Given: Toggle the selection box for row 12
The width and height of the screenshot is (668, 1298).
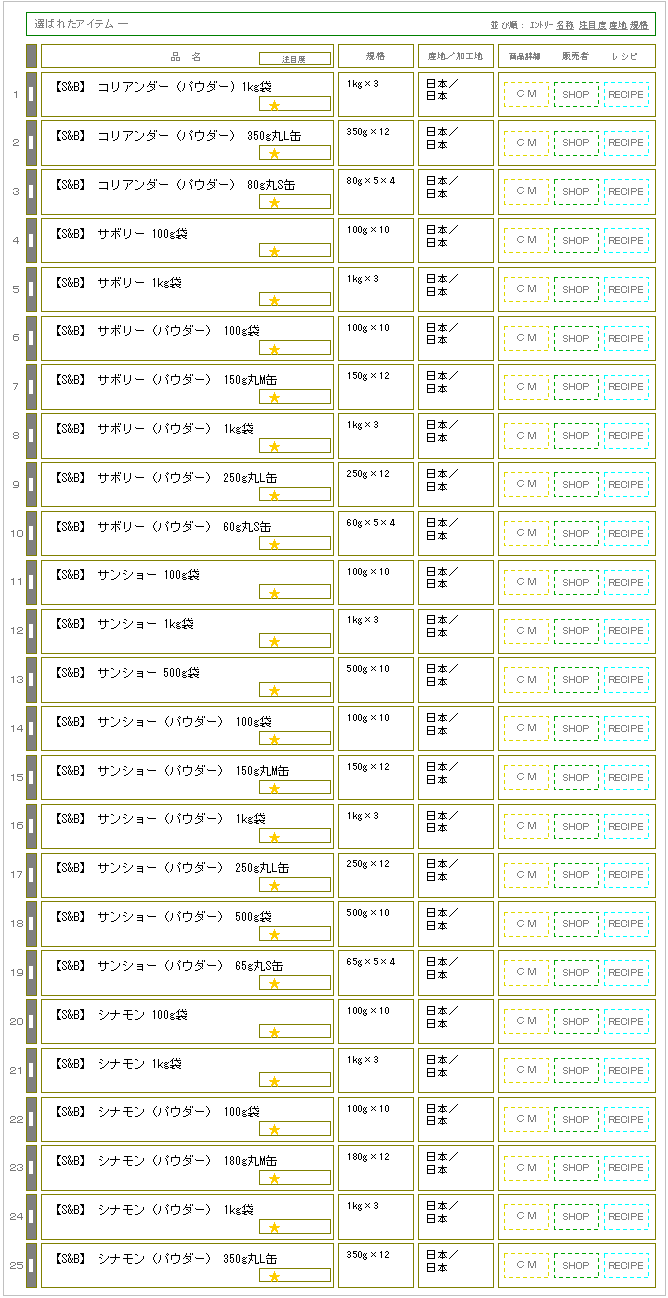Looking at the screenshot, I should coord(31,631).
